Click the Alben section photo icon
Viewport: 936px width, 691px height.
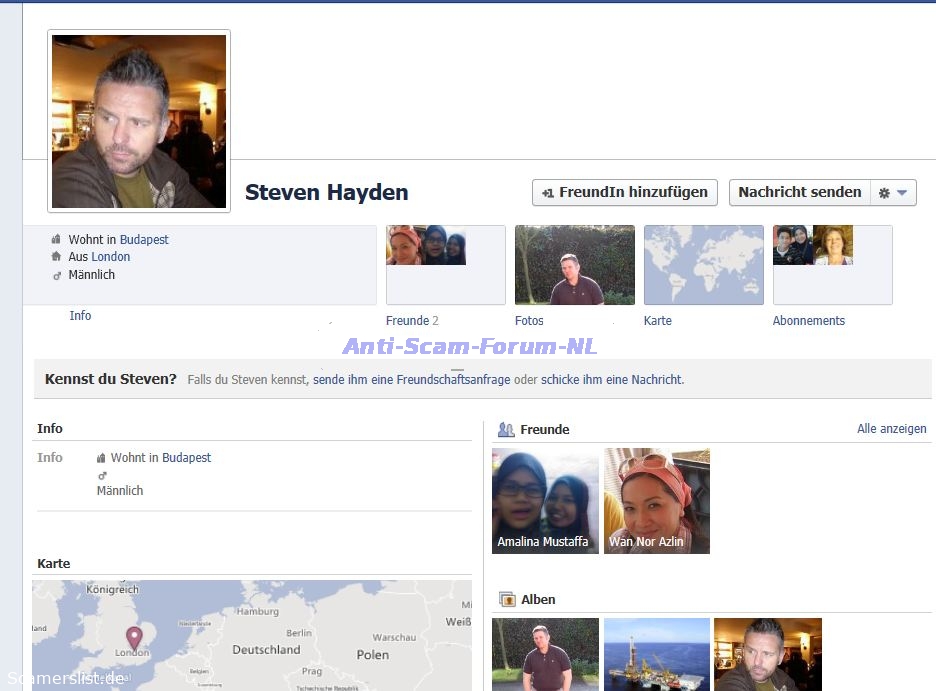pyautogui.click(x=506, y=600)
